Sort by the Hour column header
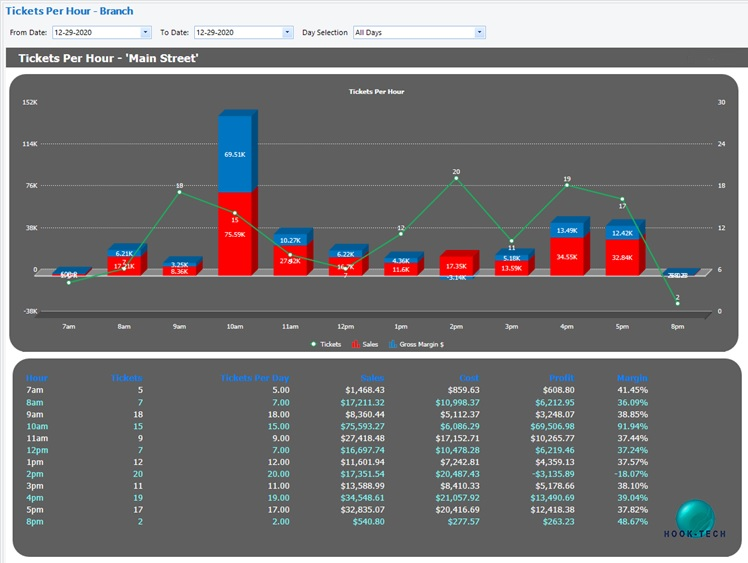The width and height of the screenshot is (748, 563). click(x=37, y=378)
